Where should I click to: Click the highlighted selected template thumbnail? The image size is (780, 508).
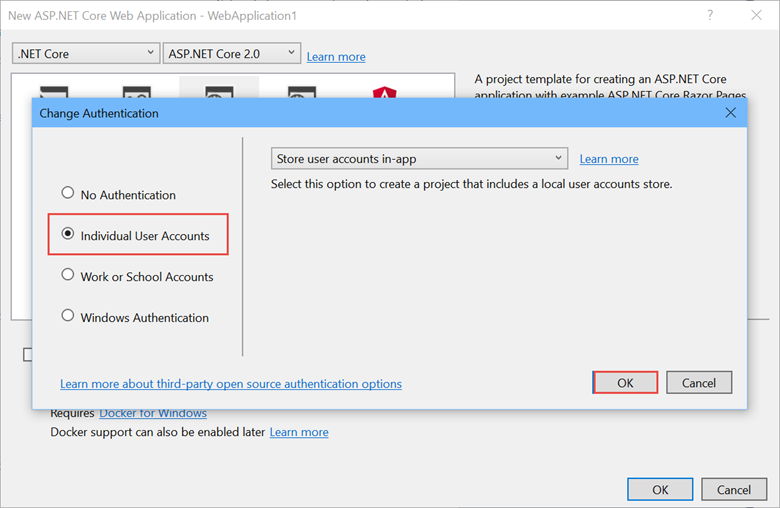pos(218,88)
